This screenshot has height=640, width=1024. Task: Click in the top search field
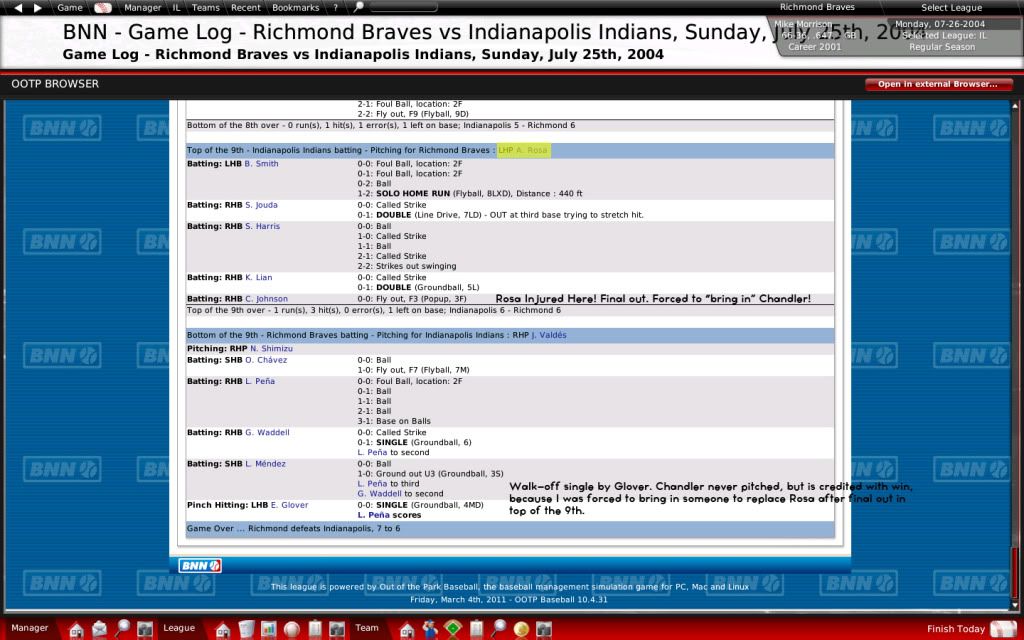[x=400, y=7]
